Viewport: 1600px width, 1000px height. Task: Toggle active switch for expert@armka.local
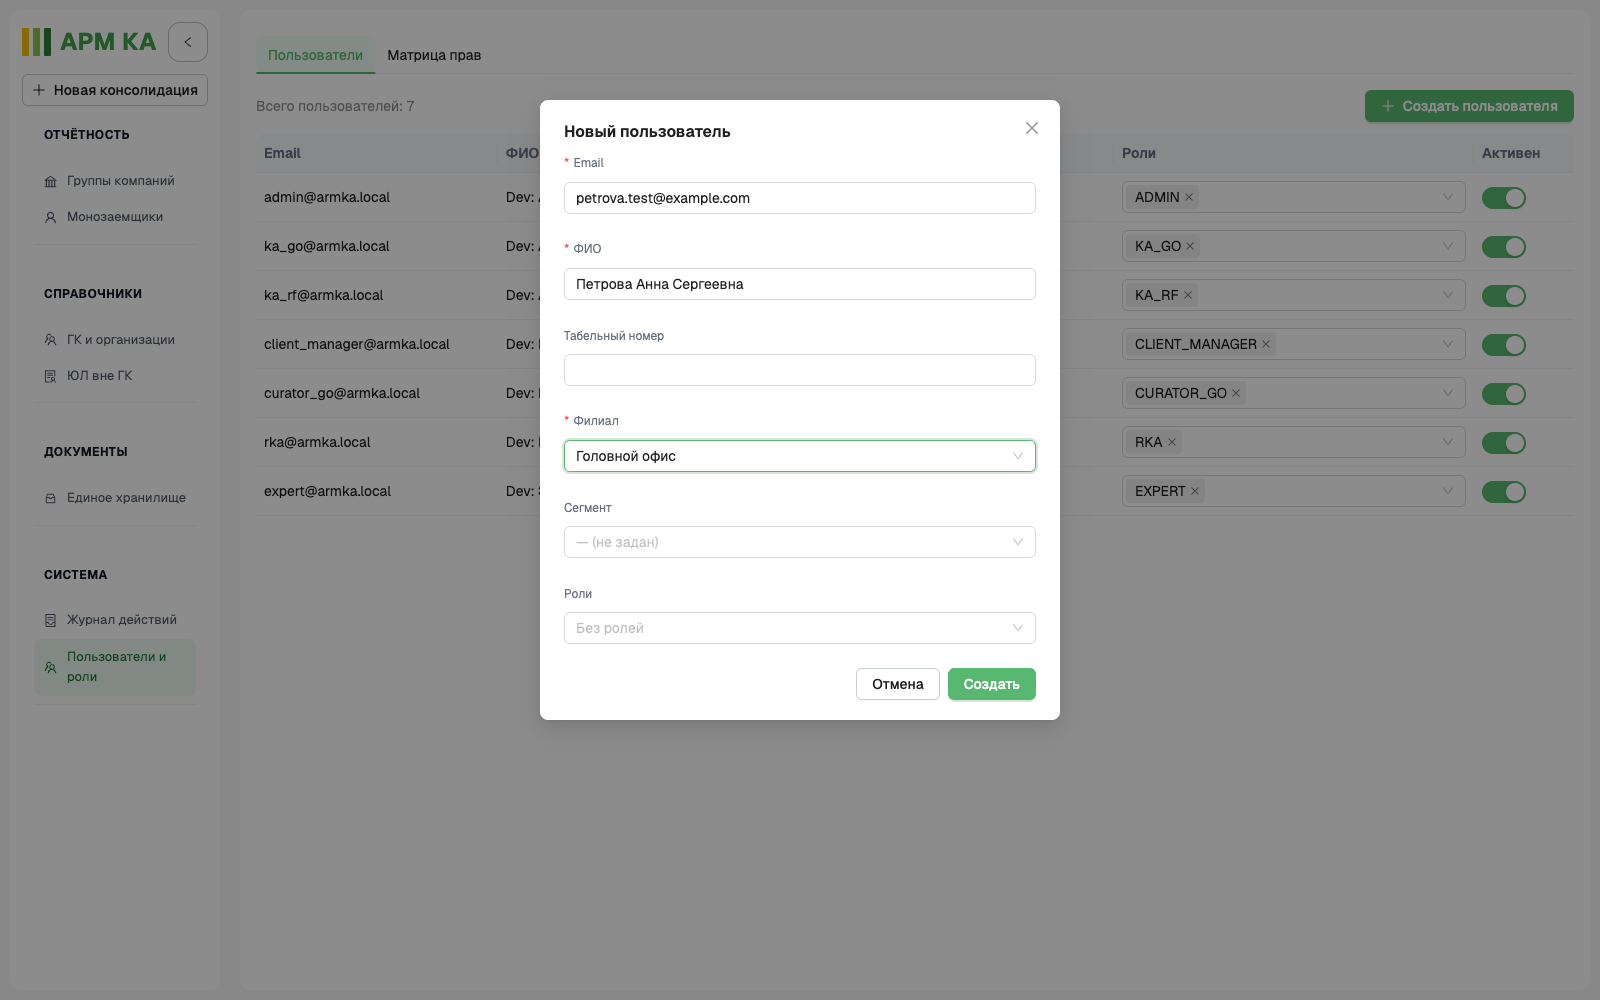pos(1503,492)
